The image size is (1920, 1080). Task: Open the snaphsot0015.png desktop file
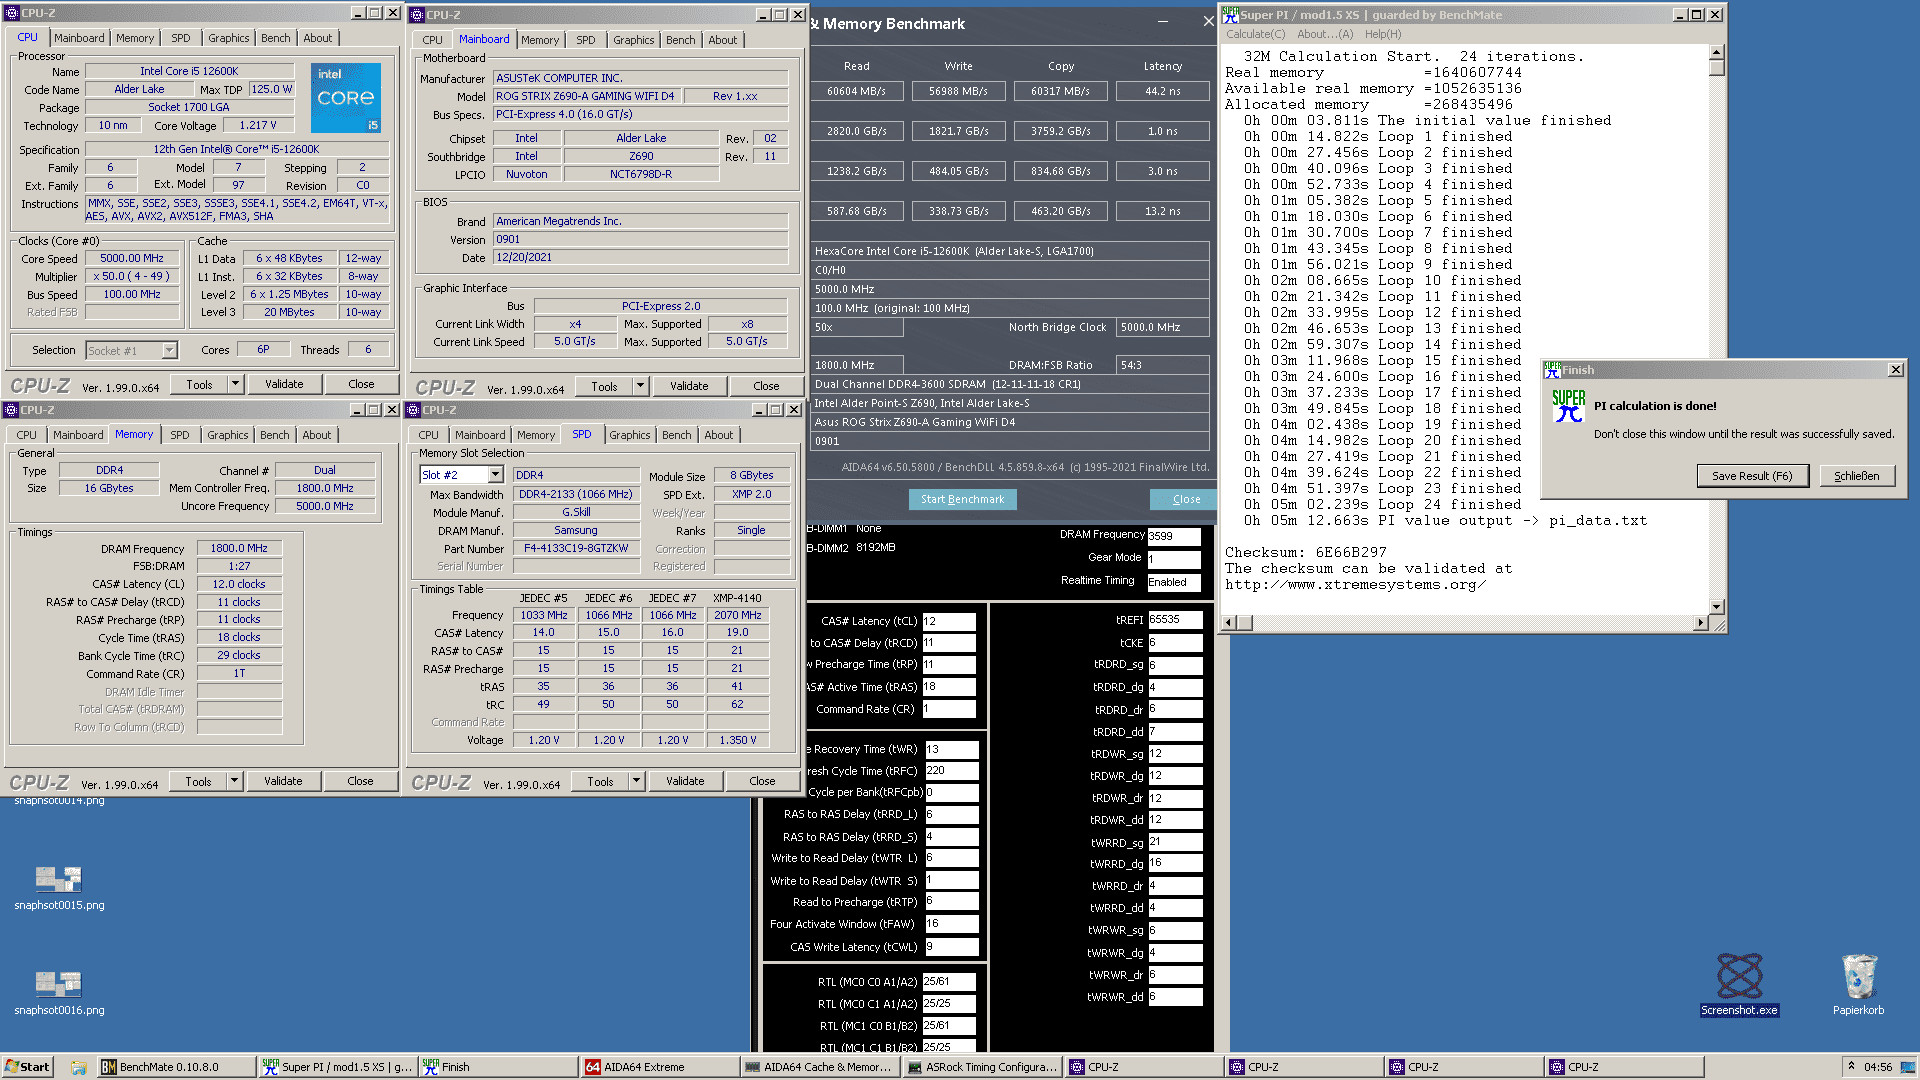click(x=58, y=880)
